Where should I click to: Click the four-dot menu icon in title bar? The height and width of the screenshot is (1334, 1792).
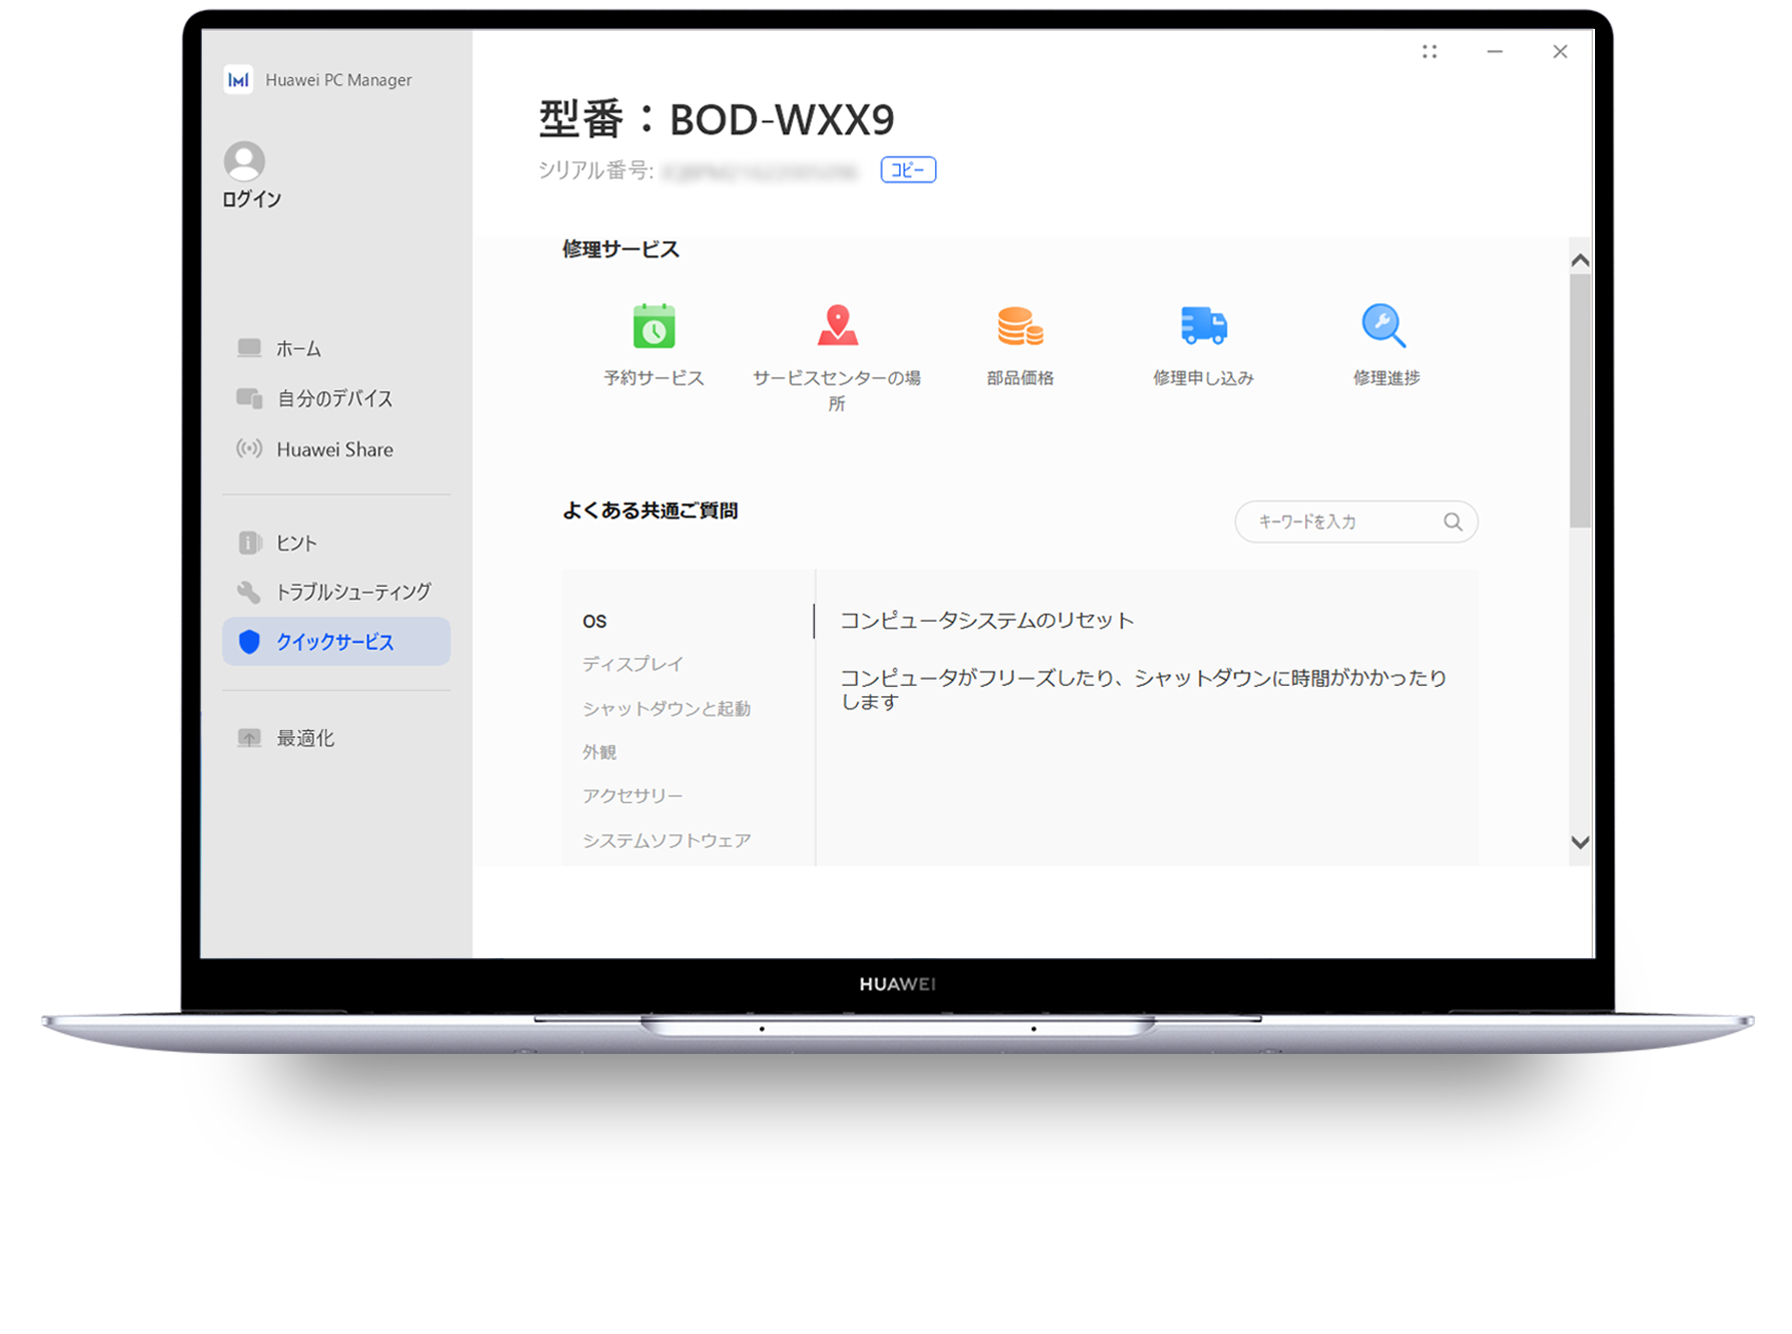click(1430, 52)
